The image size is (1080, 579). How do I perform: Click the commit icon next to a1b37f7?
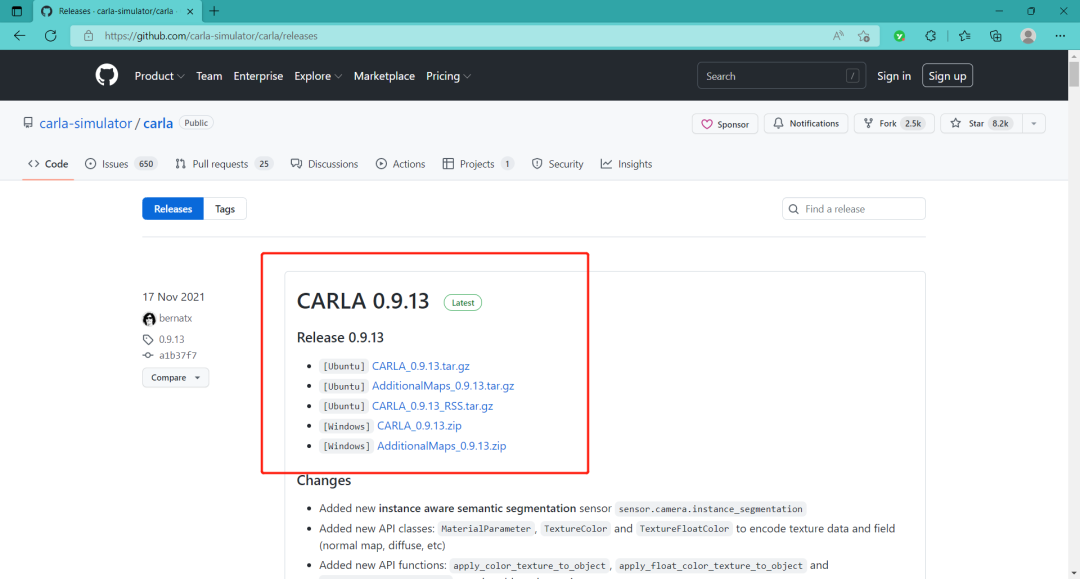(148, 355)
